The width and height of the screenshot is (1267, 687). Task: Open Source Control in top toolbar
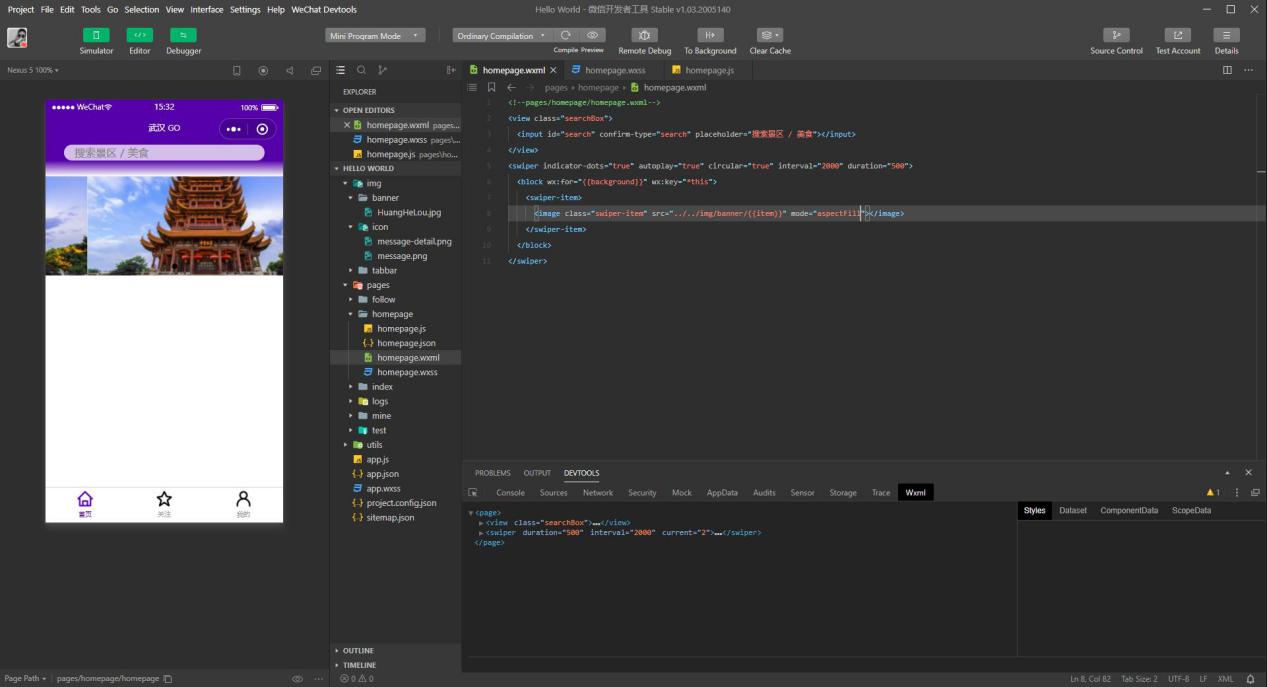[1116, 35]
